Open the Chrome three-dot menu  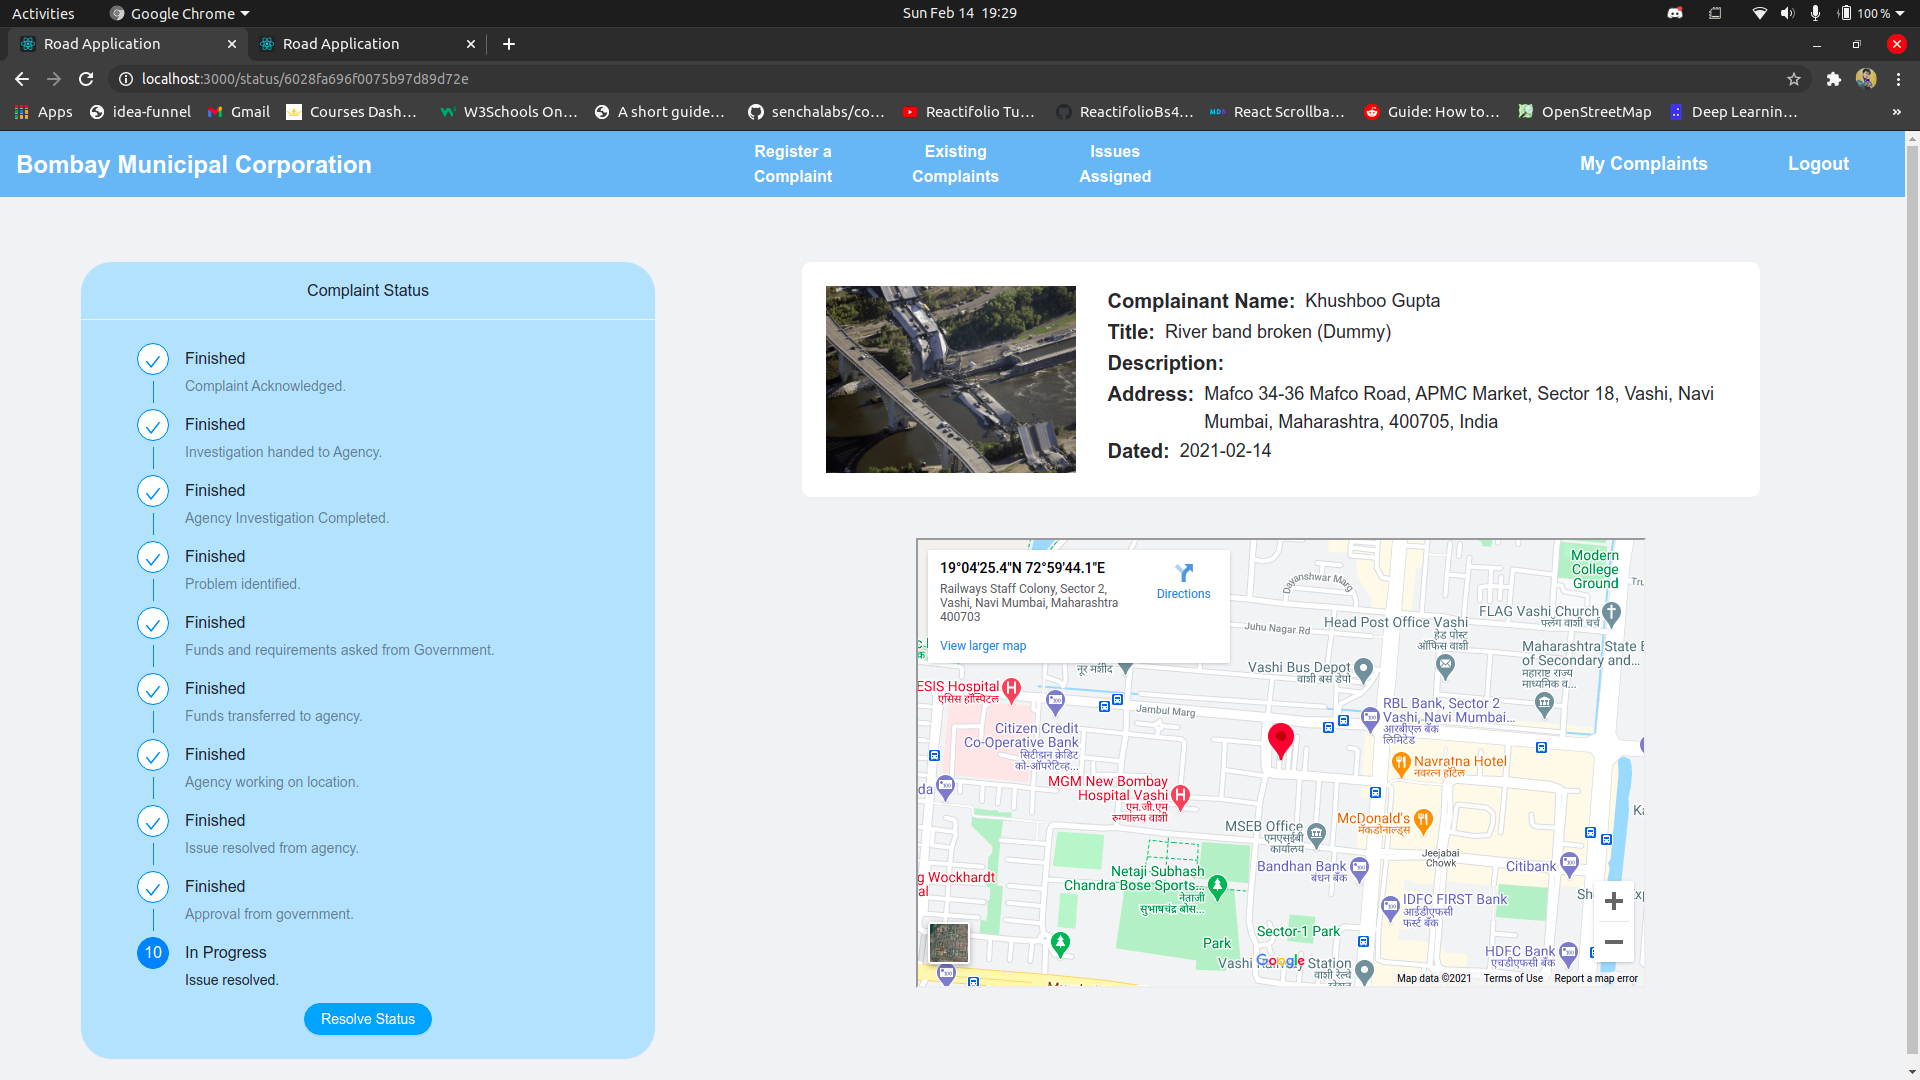click(1898, 79)
